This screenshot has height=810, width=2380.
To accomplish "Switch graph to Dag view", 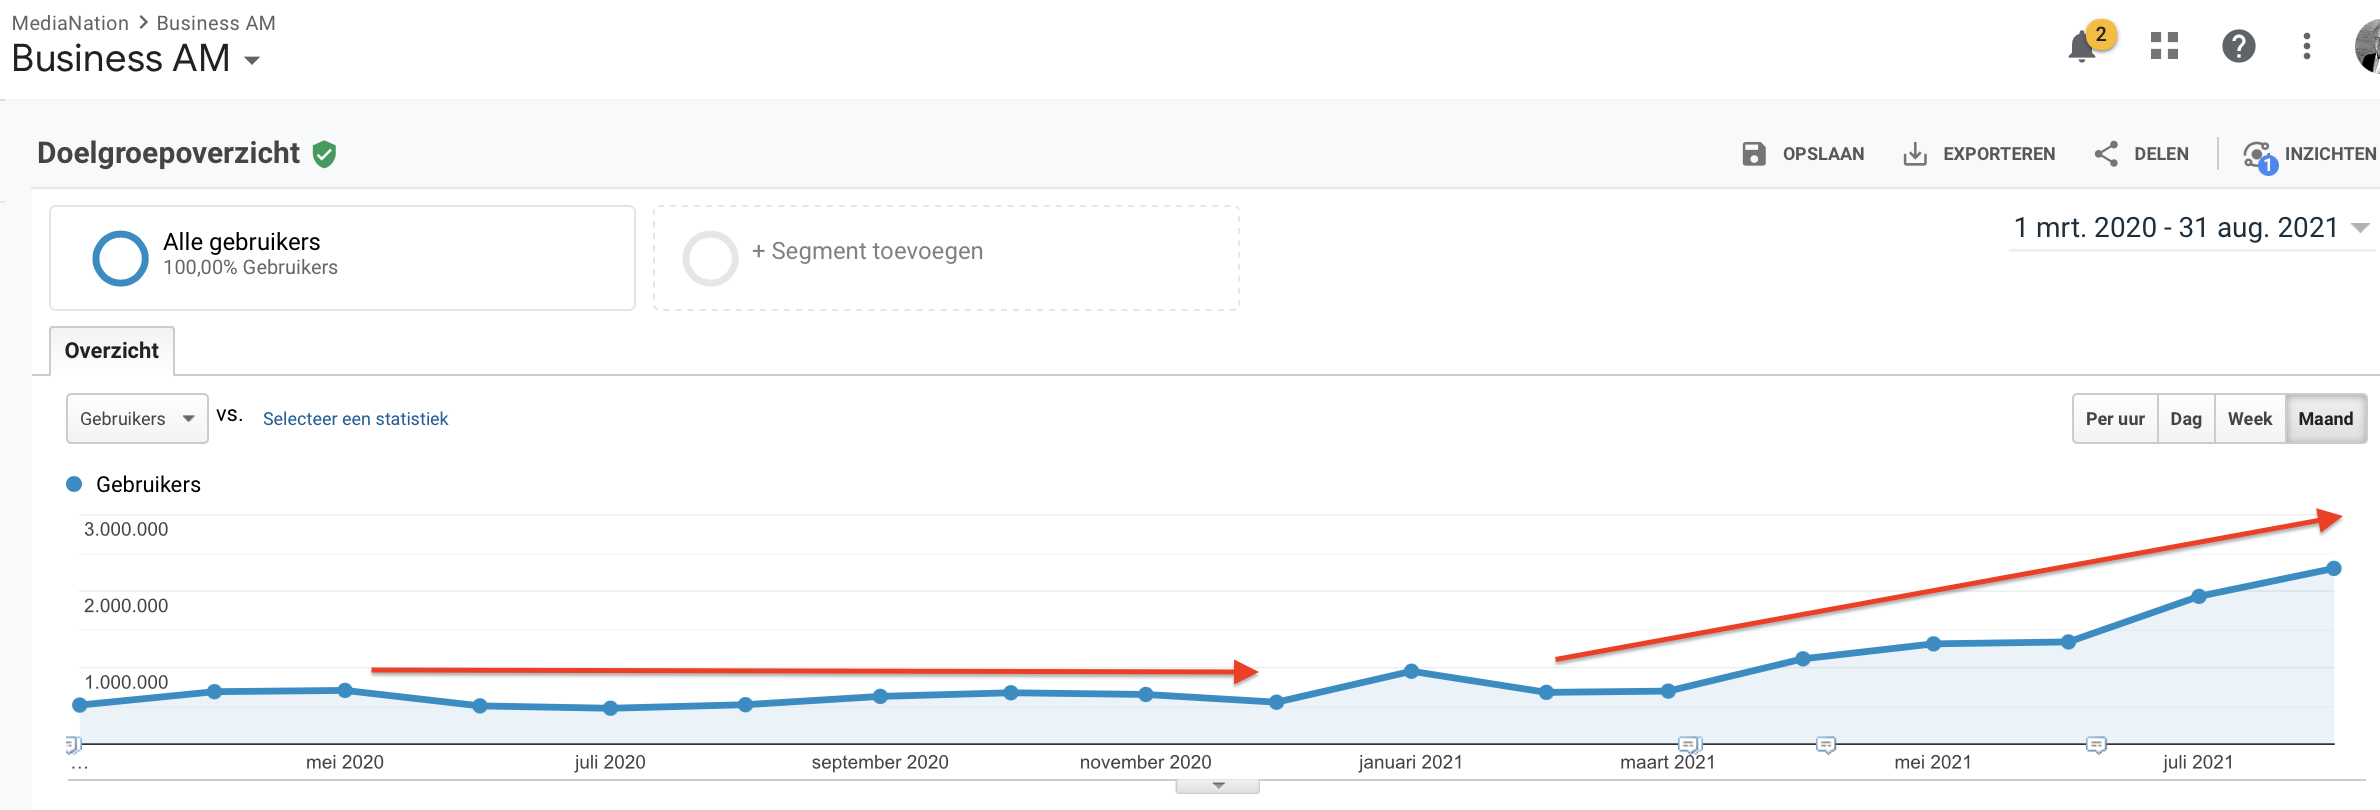I will pyautogui.click(x=2186, y=419).
